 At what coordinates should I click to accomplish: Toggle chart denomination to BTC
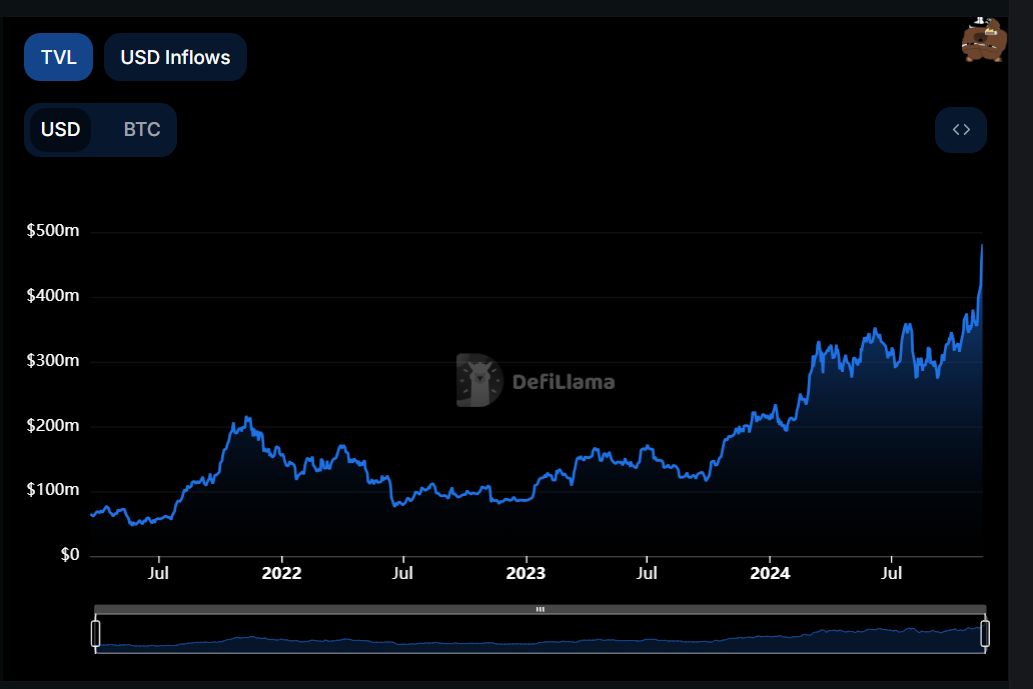tap(141, 130)
